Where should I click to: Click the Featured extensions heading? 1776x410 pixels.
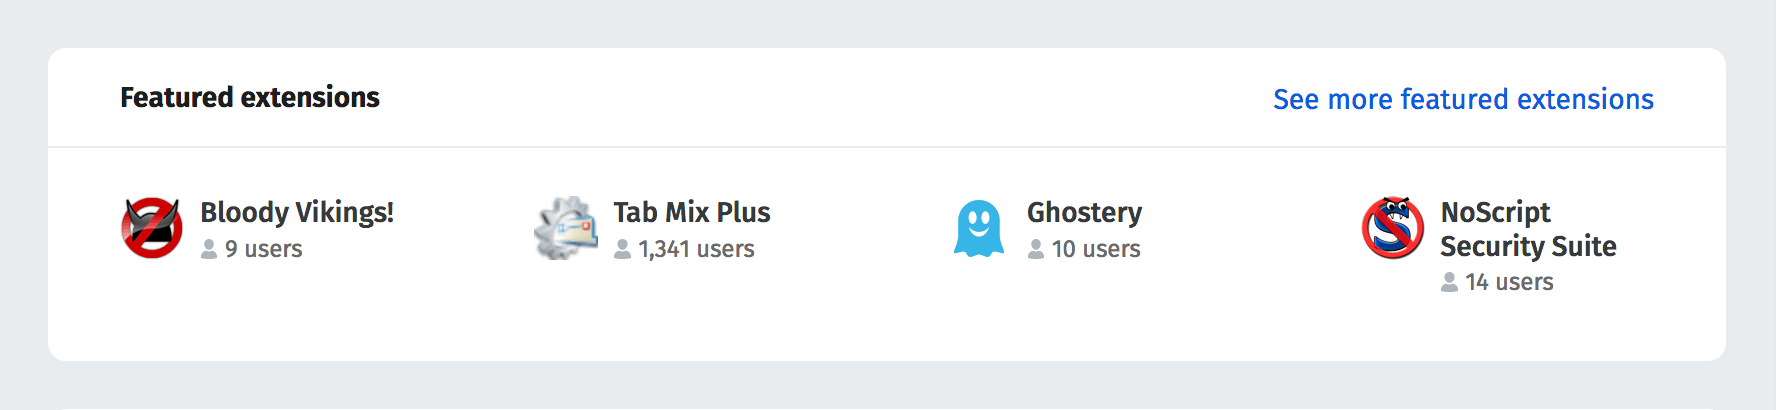[x=250, y=97]
